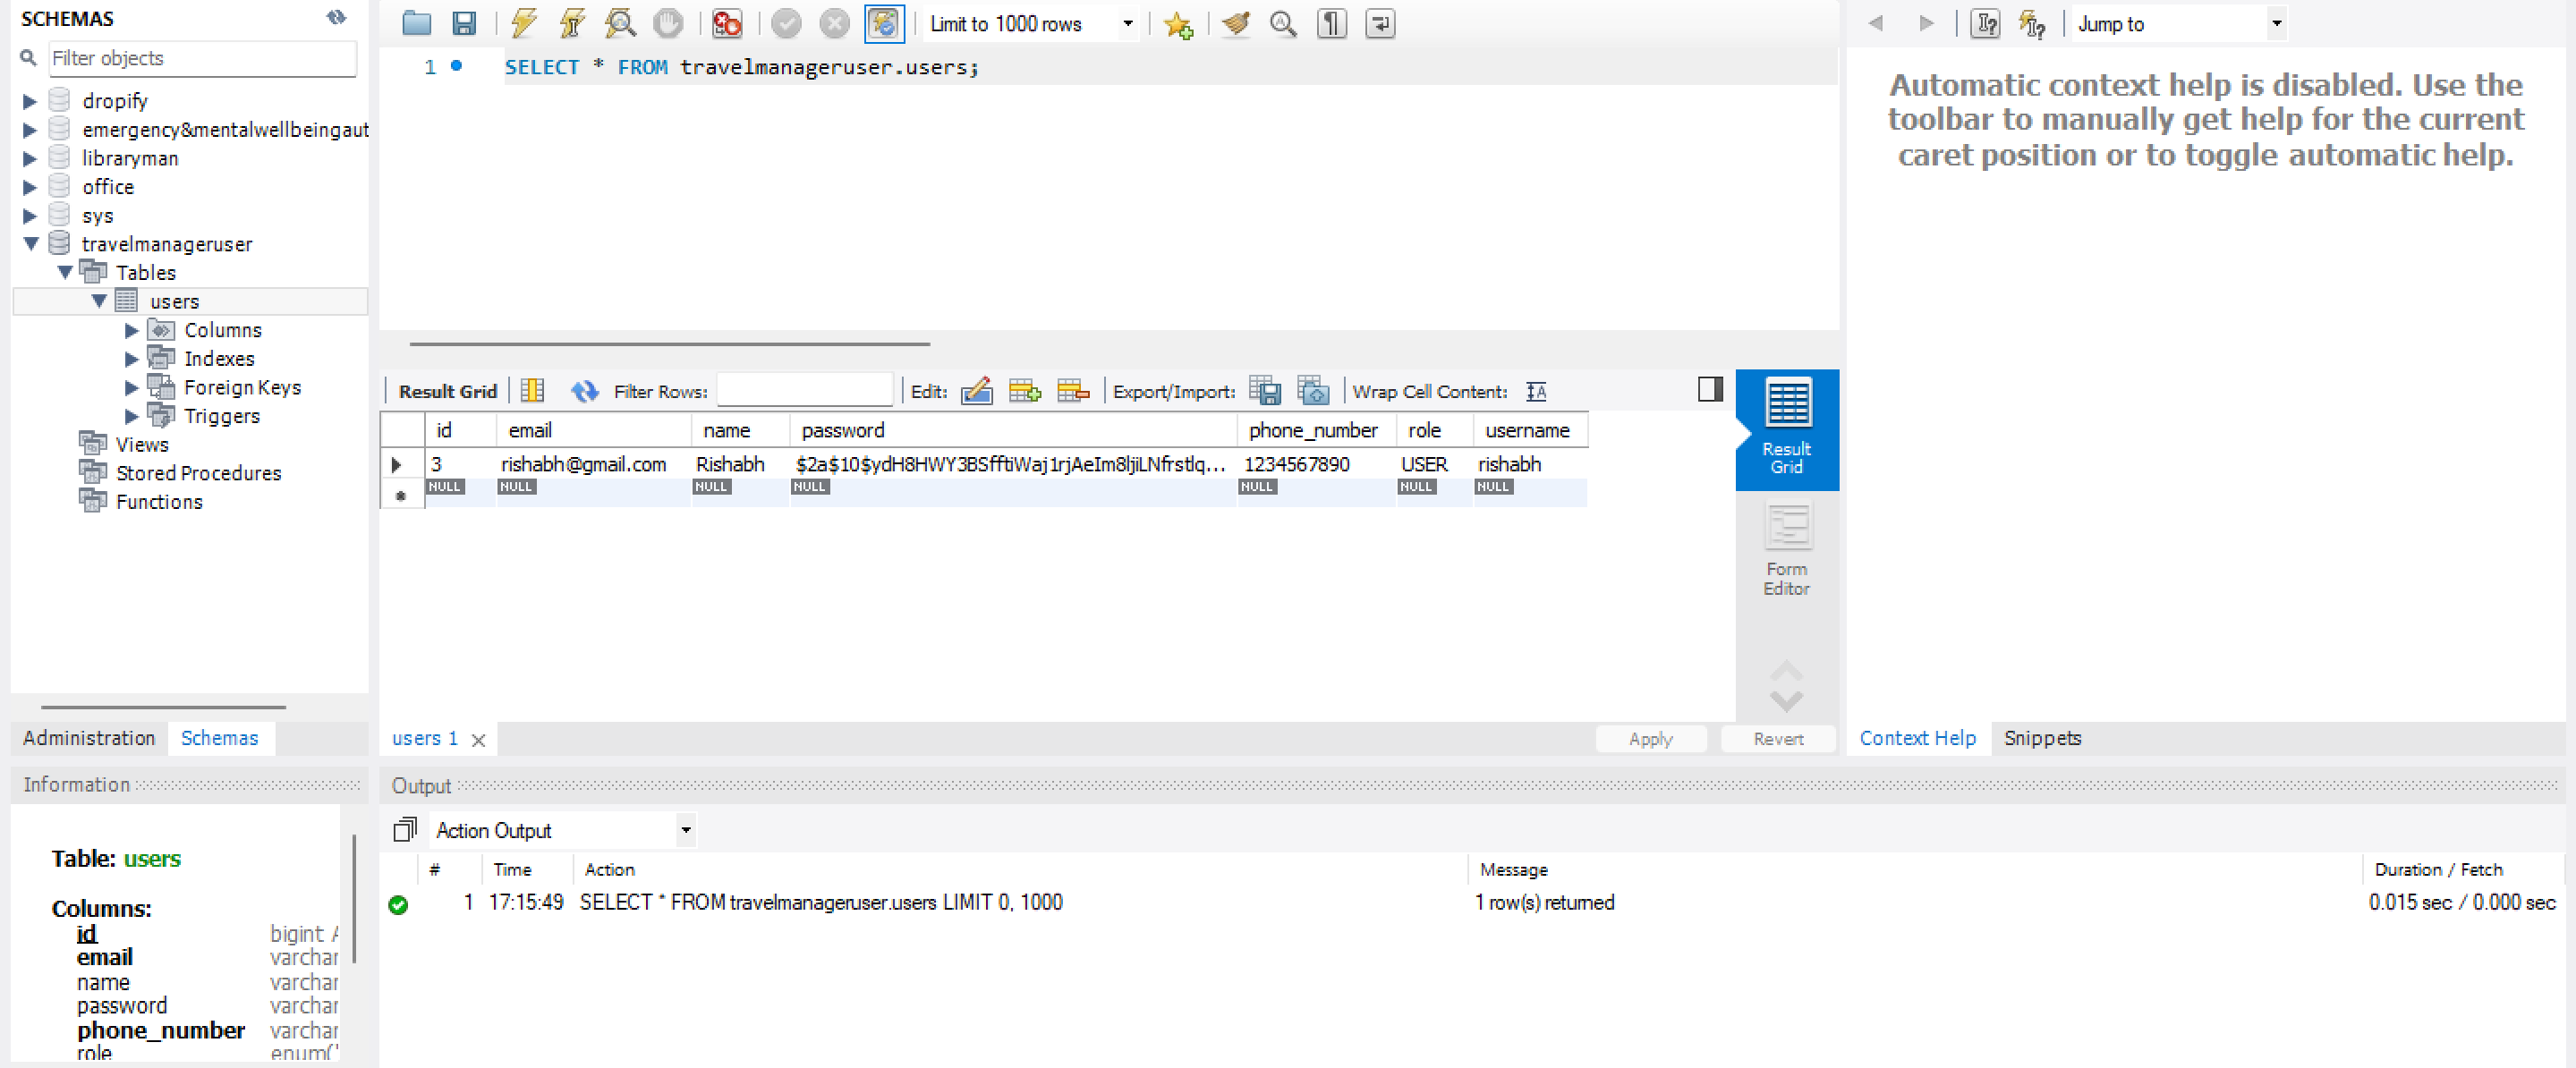Expand the Columns node under users
This screenshot has width=2576, height=1068.
coord(132,330)
